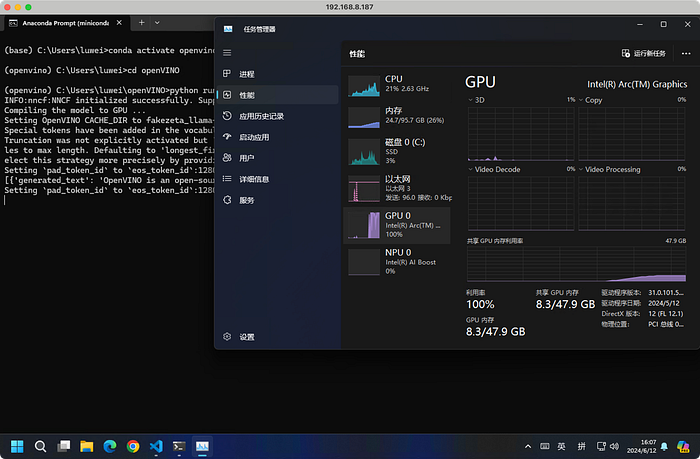700x459 pixels.
Task: Click the Intel(R) Arc(TM) Graphics title
Action: pyautogui.click(x=637, y=84)
